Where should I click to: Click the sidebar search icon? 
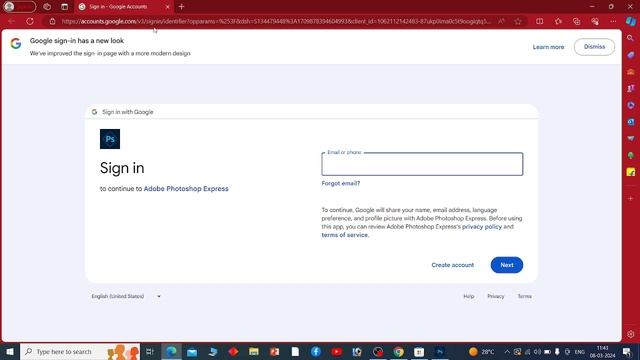click(631, 38)
